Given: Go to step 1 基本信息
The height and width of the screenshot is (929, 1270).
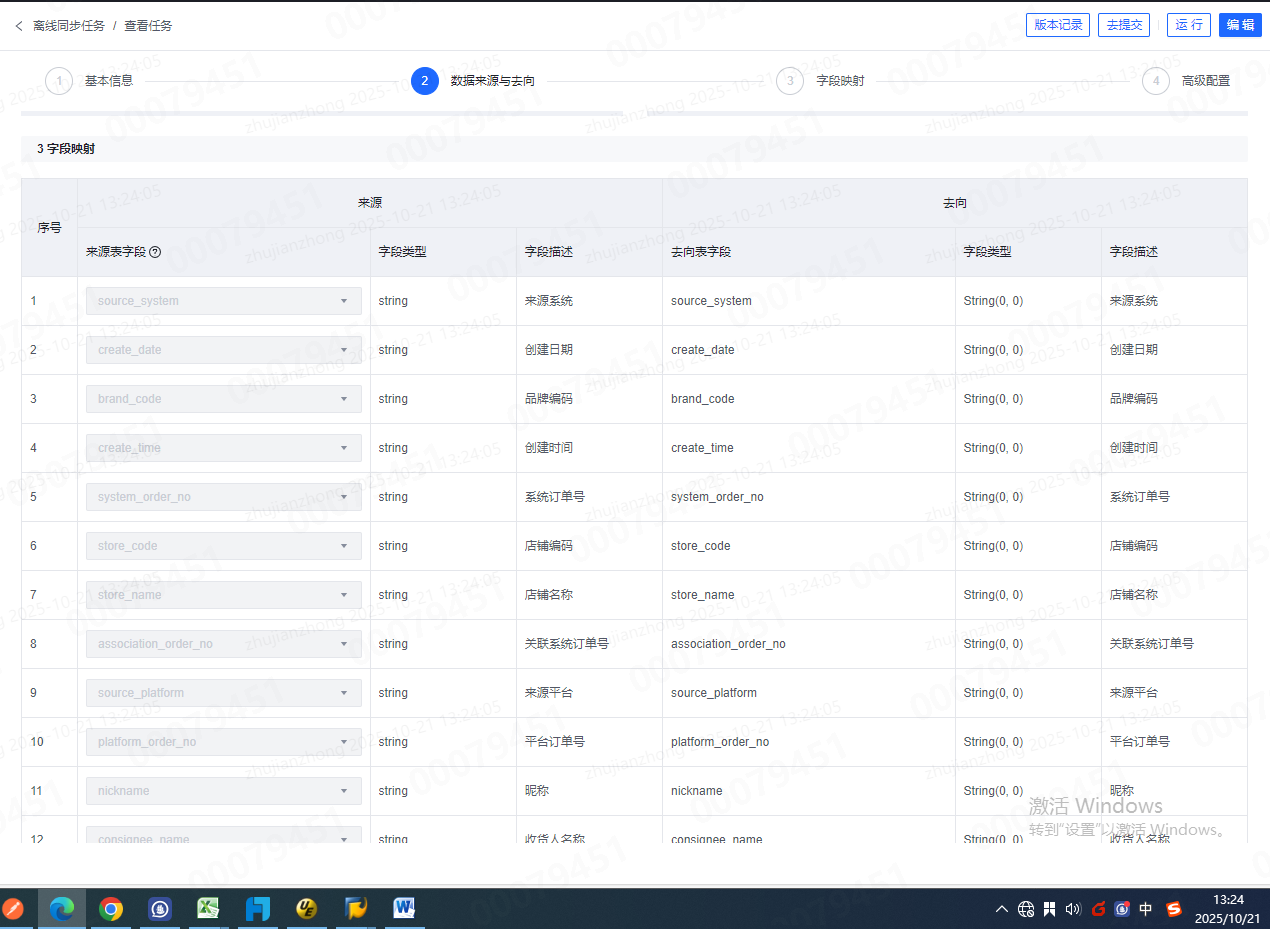Looking at the screenshot, I should 59,81.
